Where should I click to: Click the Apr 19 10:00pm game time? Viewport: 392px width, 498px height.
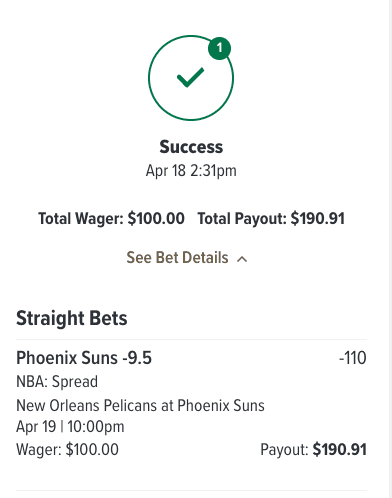(70, 427)
